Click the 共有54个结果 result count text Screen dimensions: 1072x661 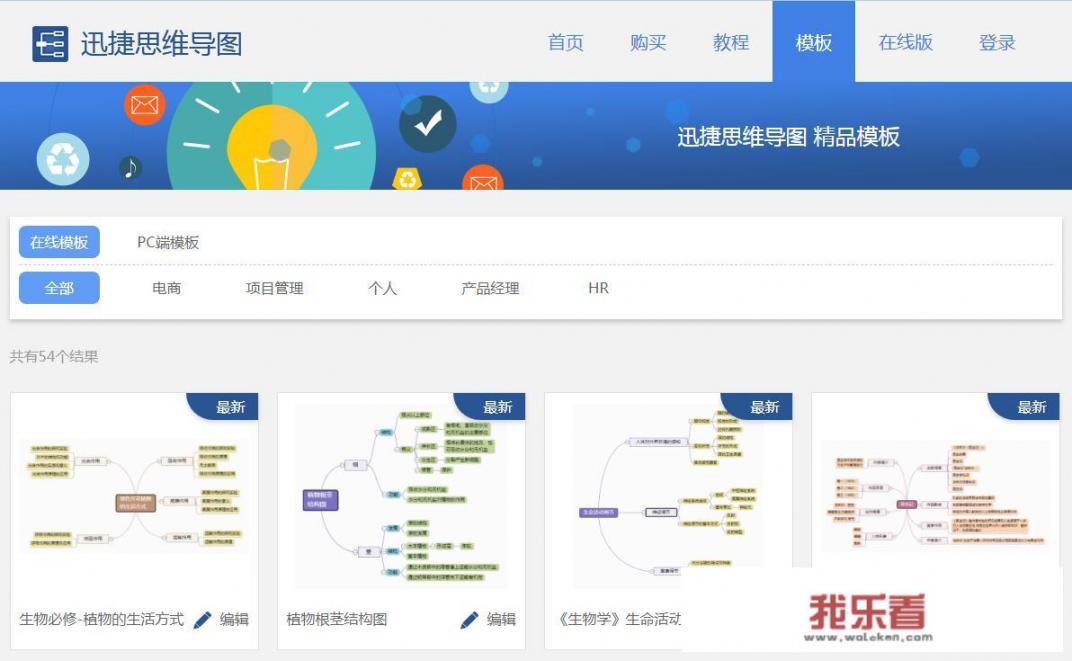(54, 357)
